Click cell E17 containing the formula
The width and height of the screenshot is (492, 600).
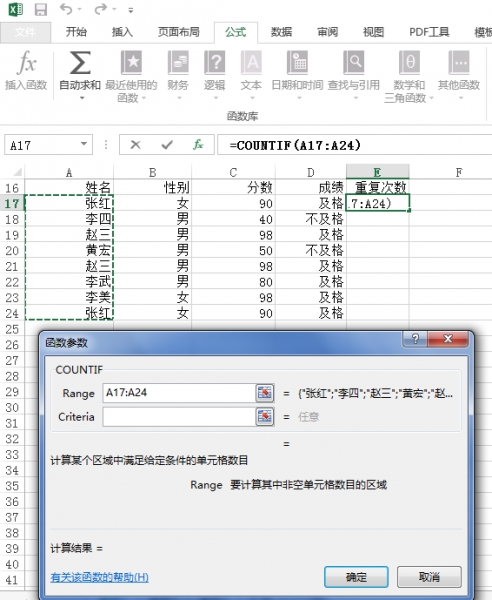pos(378,203)
